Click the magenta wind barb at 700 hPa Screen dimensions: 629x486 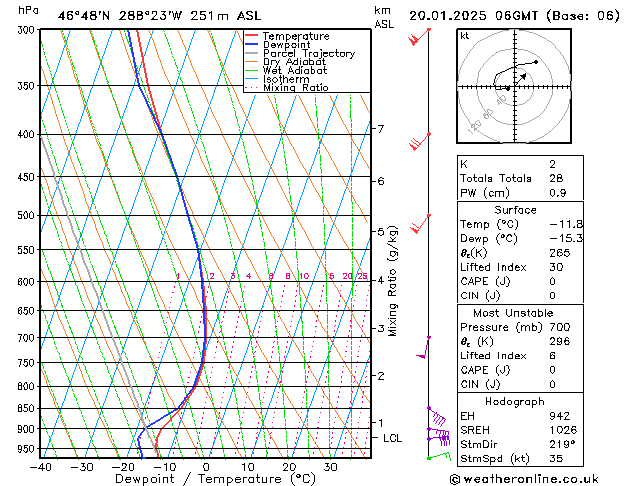point(424,347)
